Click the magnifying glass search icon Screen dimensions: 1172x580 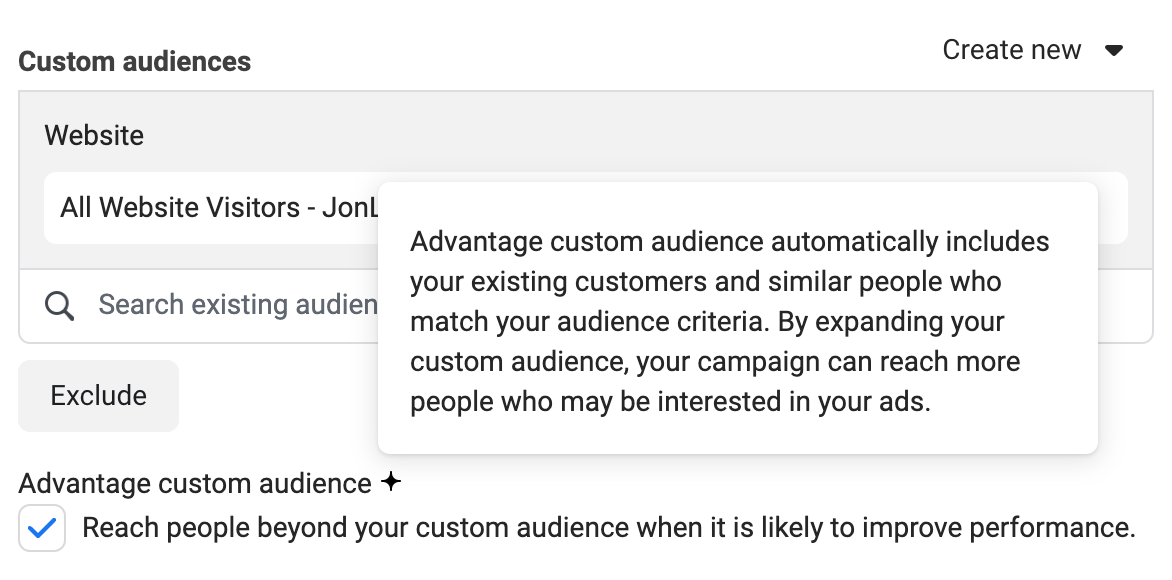(59, 305)
